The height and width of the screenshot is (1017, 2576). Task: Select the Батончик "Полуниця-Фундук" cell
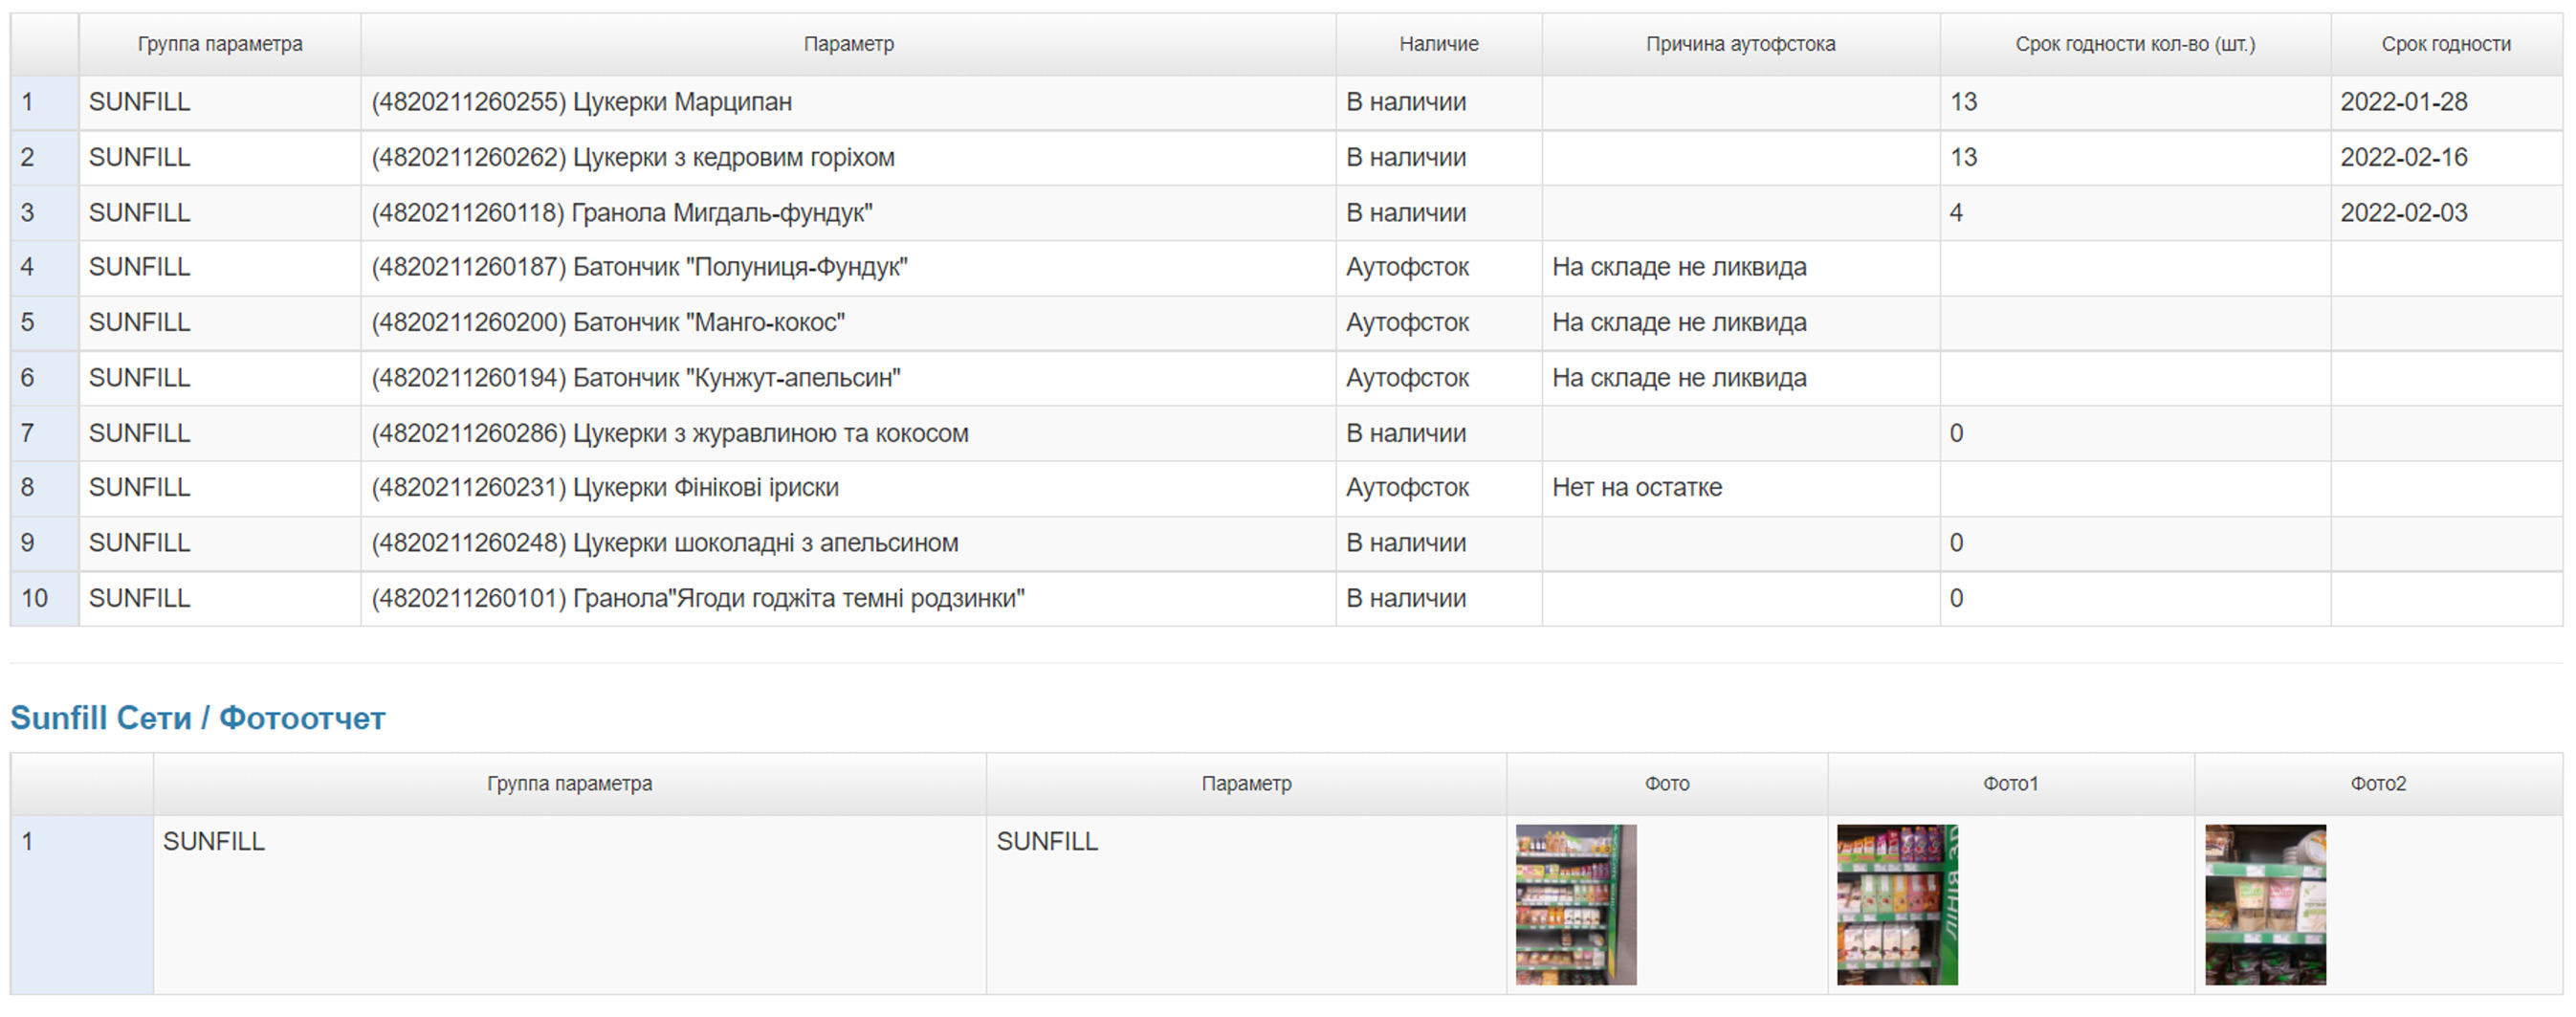point(848,267)
